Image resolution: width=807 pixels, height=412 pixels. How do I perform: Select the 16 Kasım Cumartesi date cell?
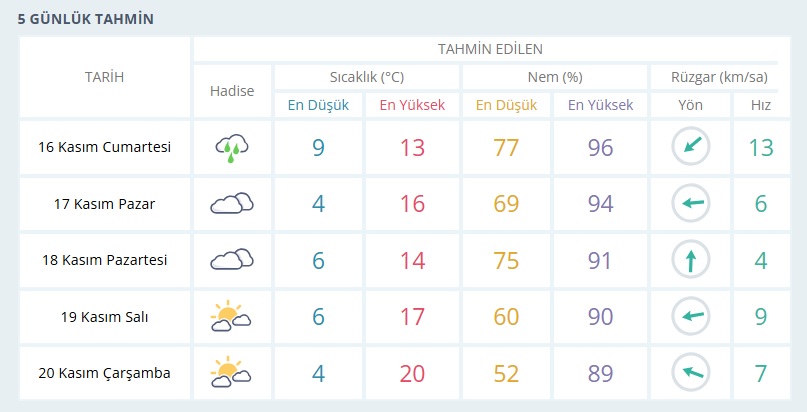(104, 147)
